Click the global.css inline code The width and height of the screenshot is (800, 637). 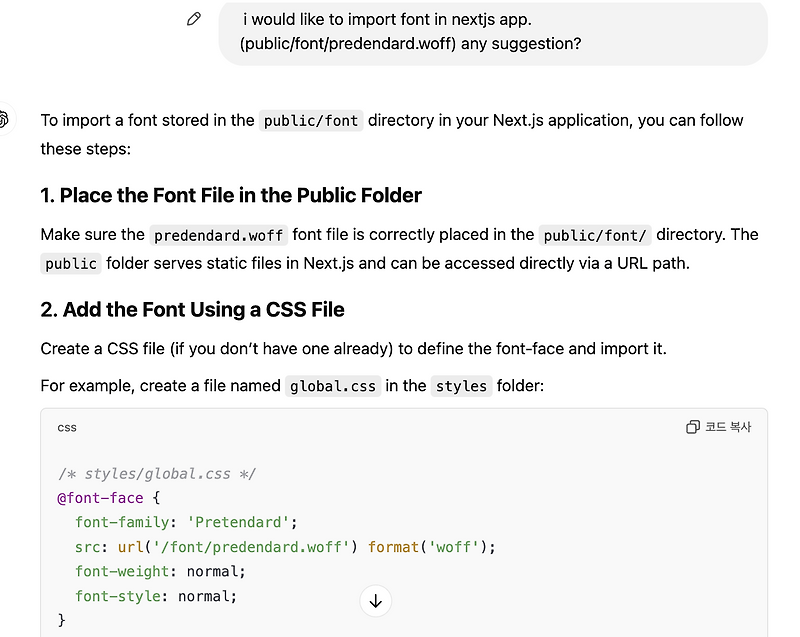[x=333, y=386]
